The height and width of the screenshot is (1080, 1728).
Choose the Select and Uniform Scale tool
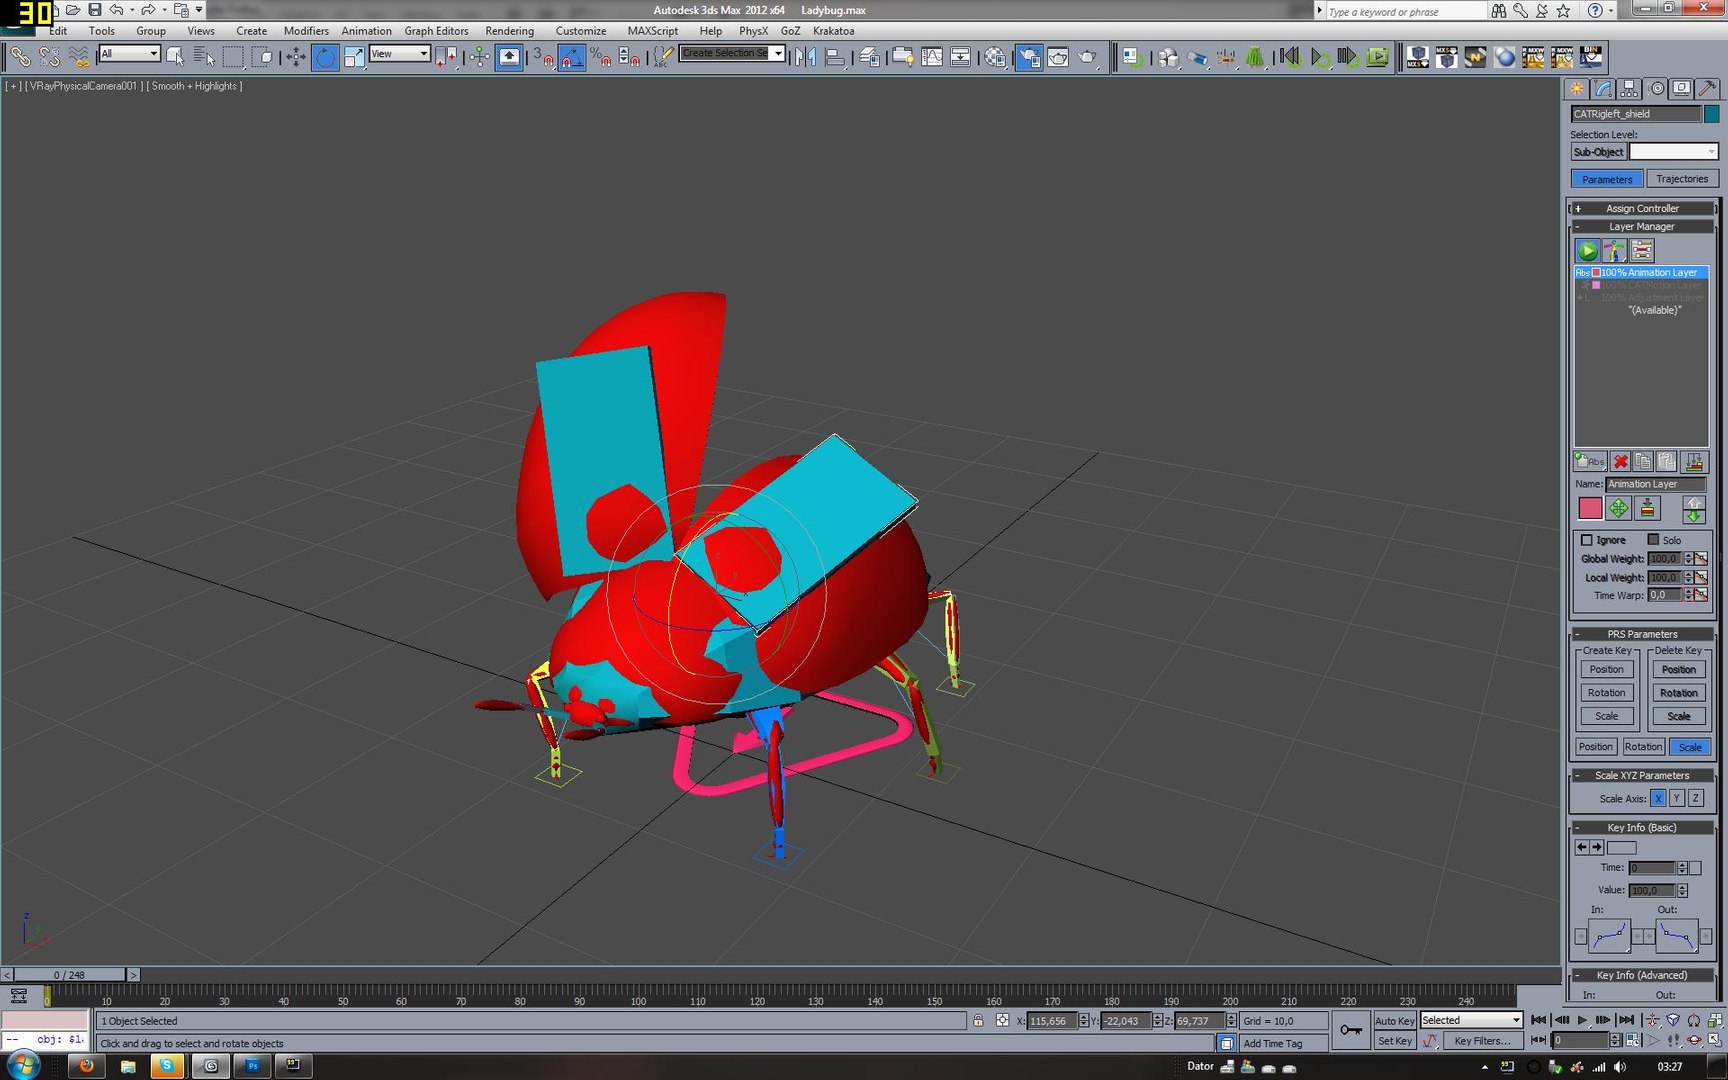click(354, 57)
